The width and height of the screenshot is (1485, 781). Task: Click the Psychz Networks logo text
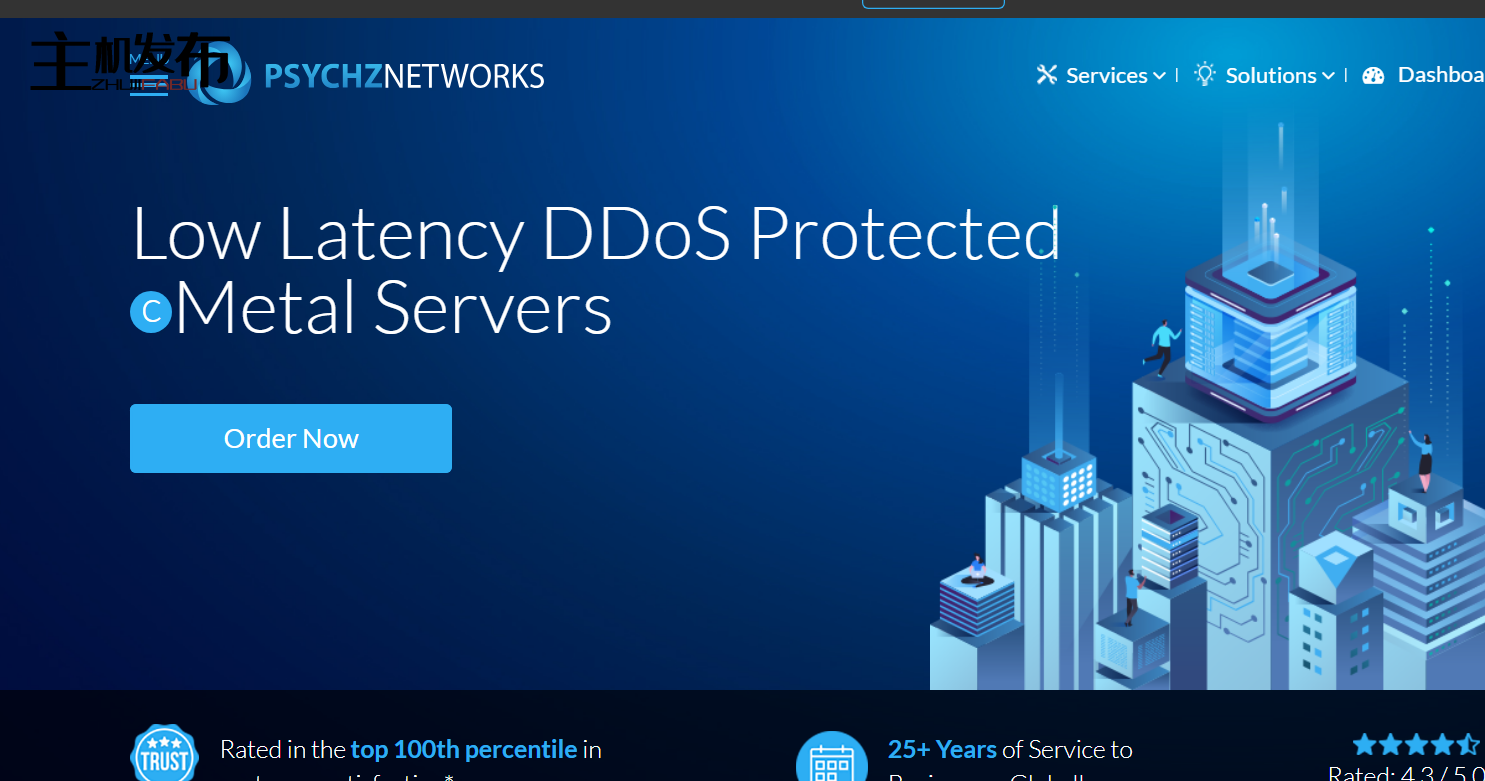(404, 76)
